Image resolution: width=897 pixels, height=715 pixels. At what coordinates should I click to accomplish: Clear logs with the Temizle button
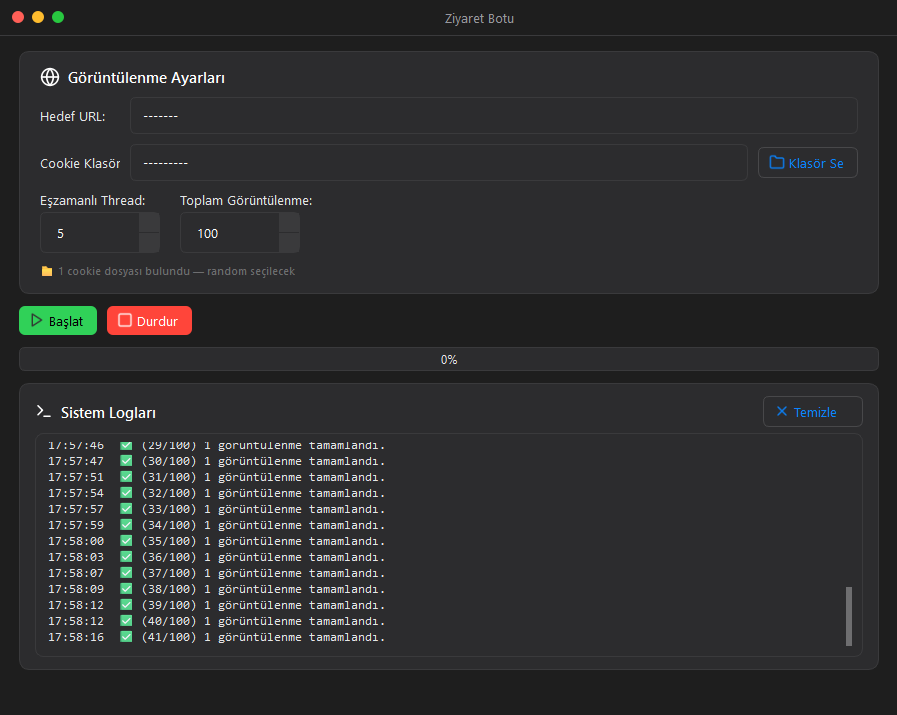tap(812, 412)
